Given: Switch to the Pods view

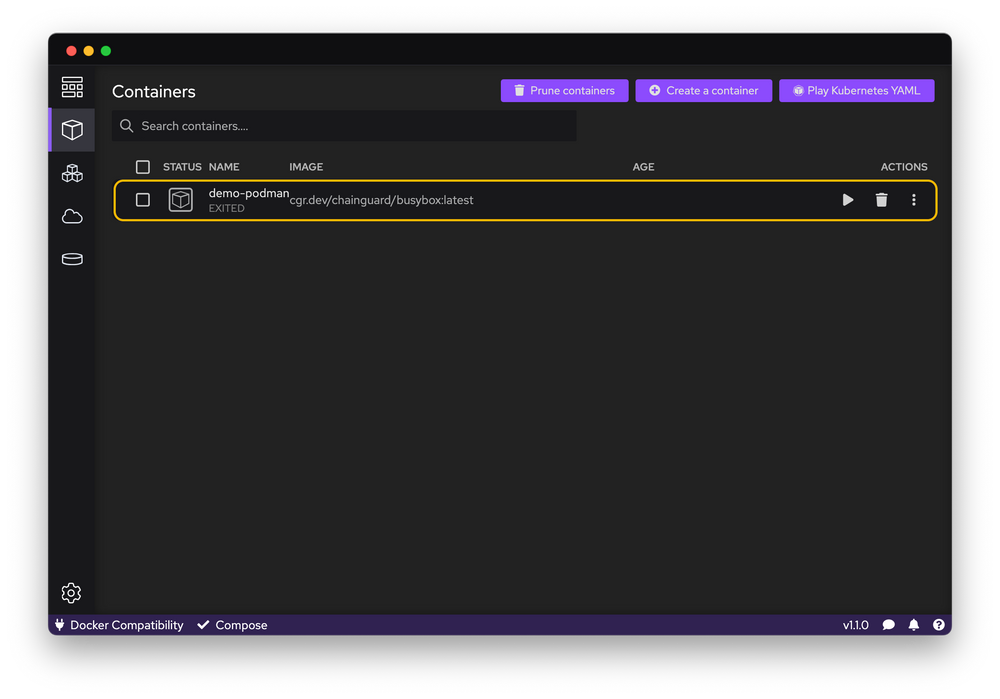Looking at the screenshot, I should pos(71,173).
